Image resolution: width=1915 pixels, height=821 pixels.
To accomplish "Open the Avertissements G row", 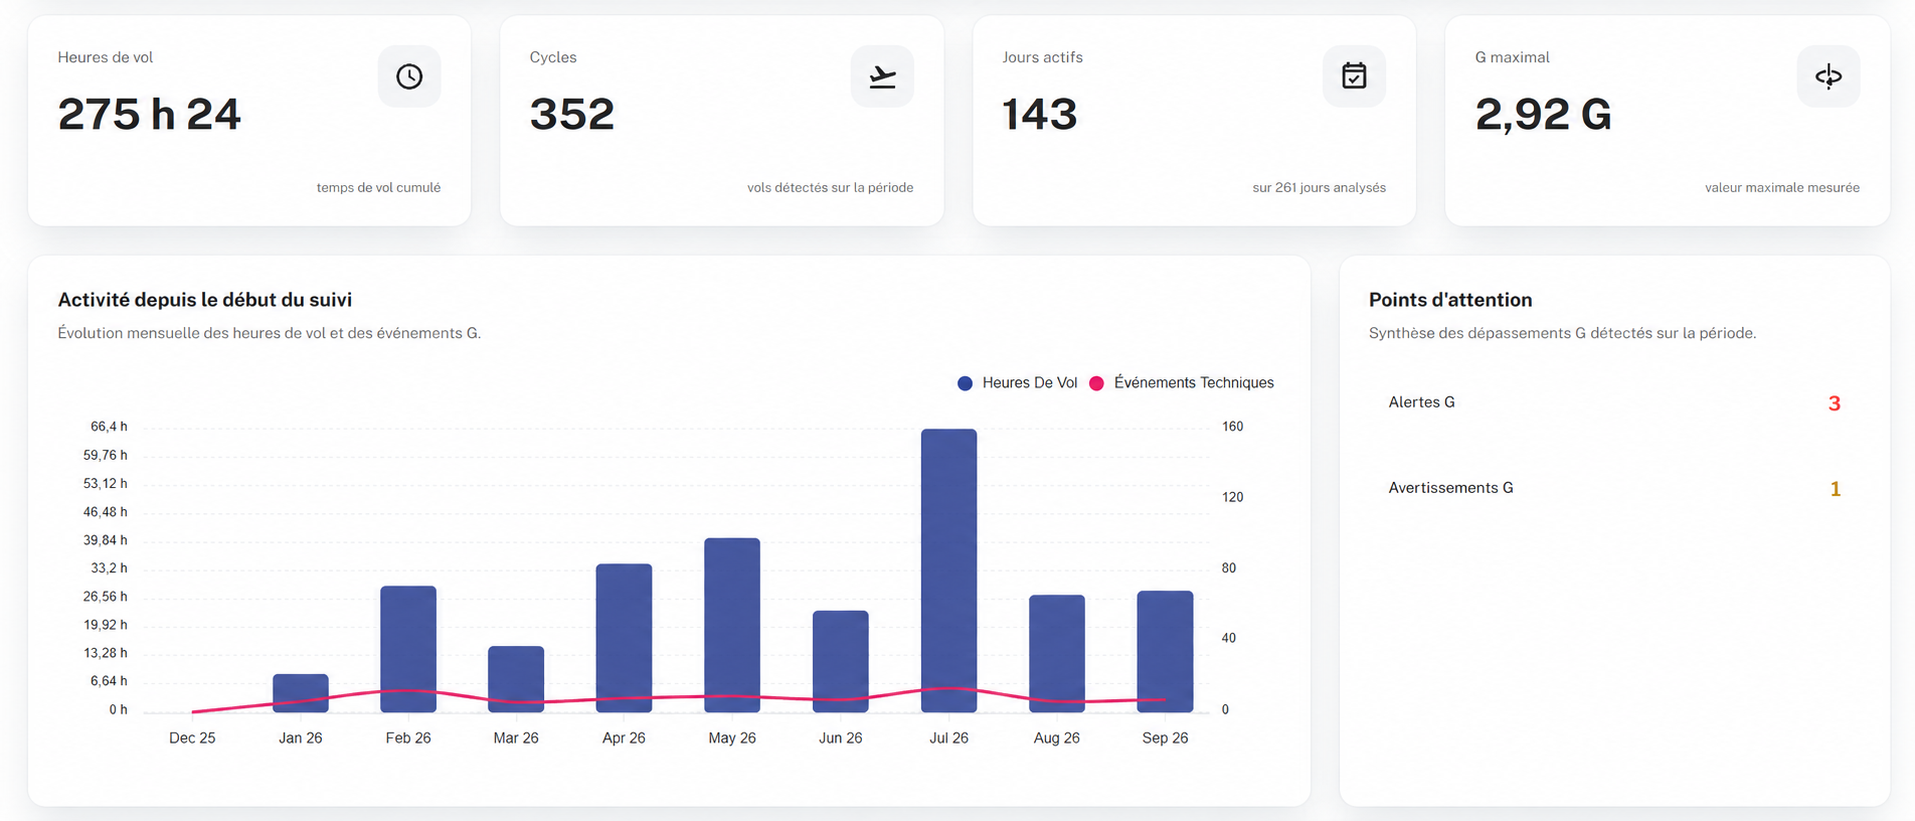I will pos(1614,488).
